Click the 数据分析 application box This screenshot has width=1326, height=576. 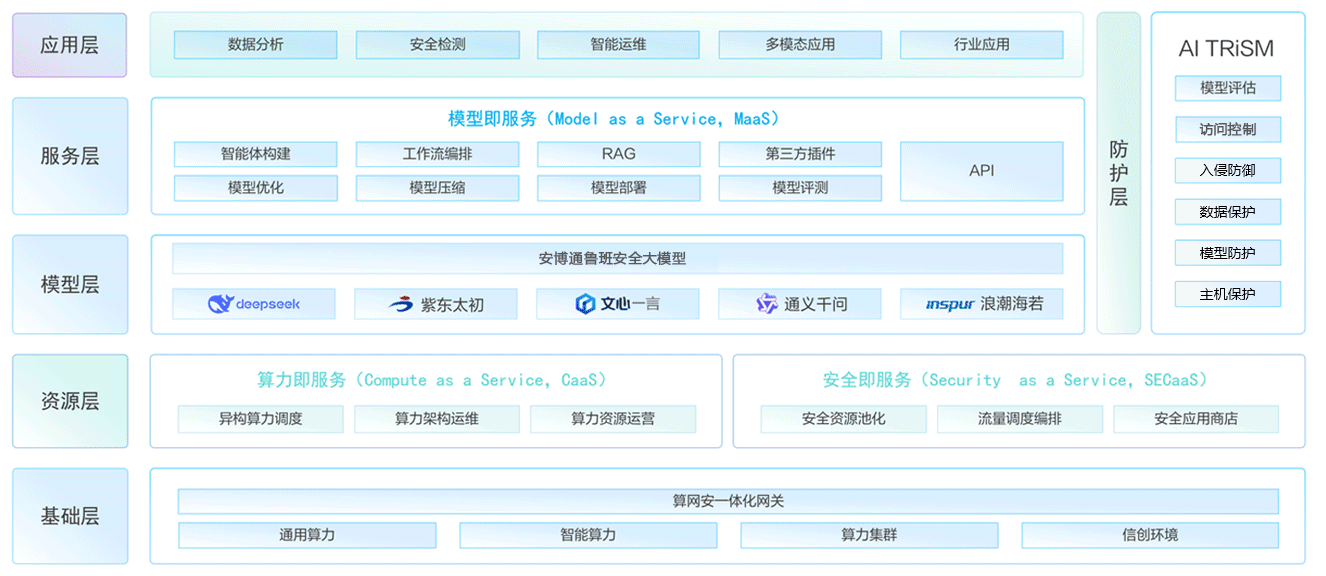pyautogui.click(x=255, y=45)
